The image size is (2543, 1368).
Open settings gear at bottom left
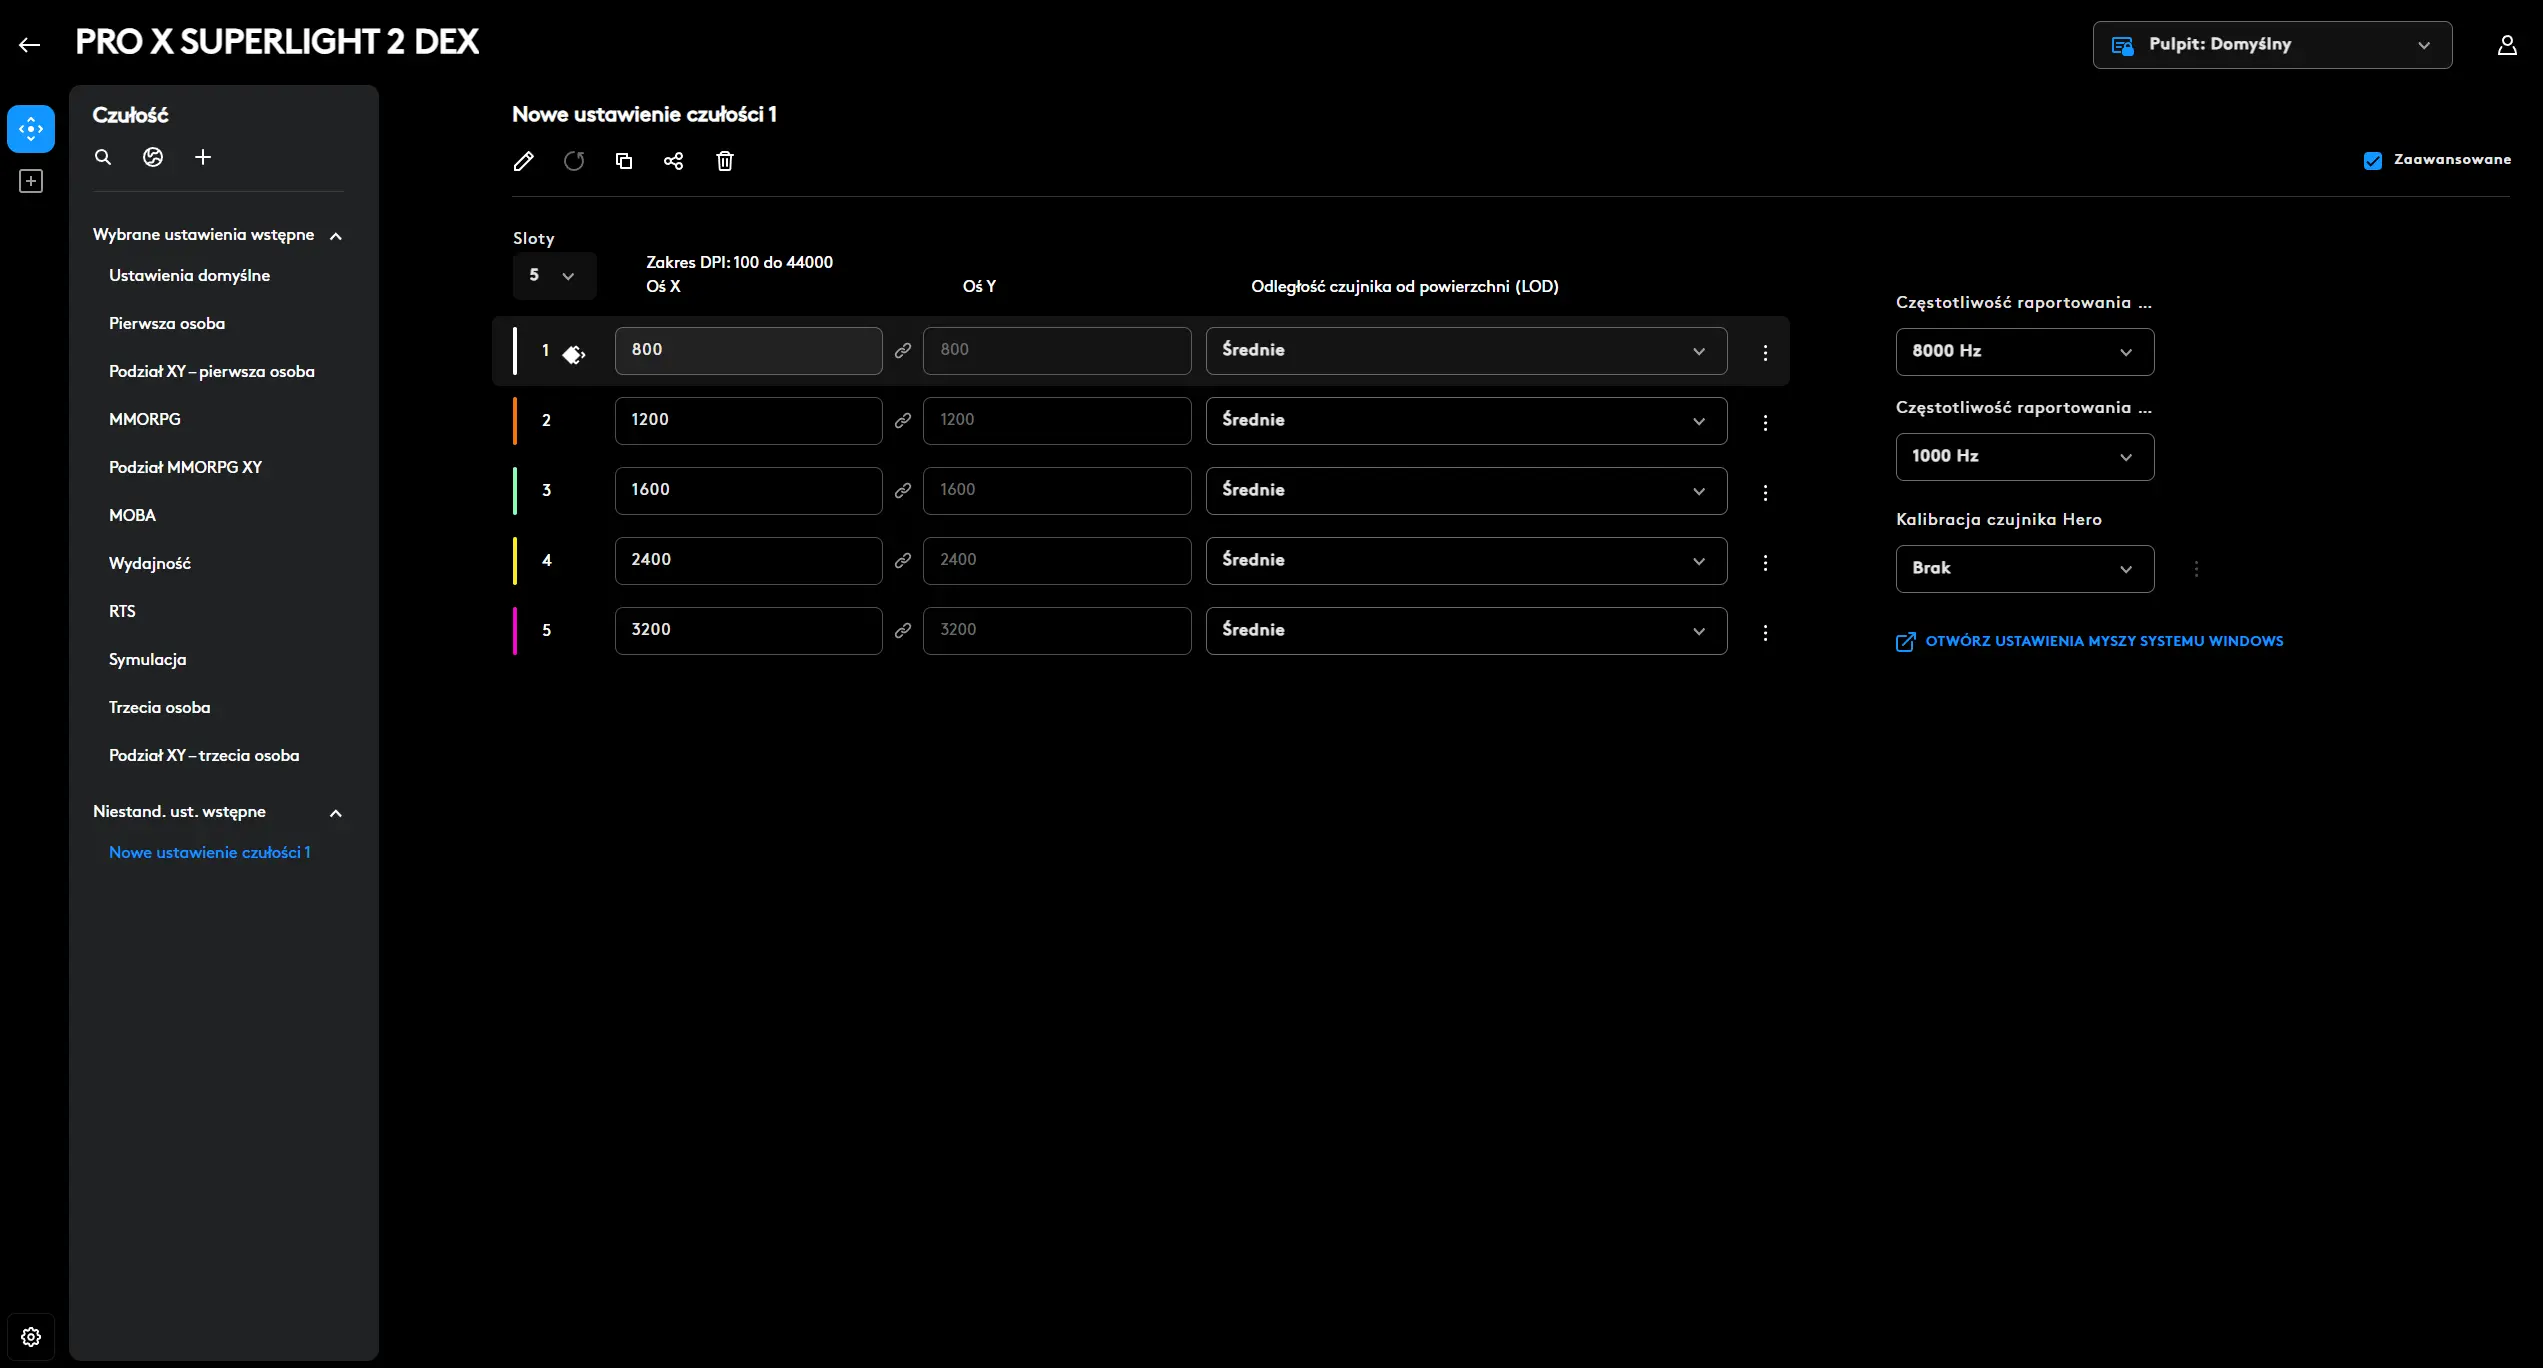[31, 1337]
